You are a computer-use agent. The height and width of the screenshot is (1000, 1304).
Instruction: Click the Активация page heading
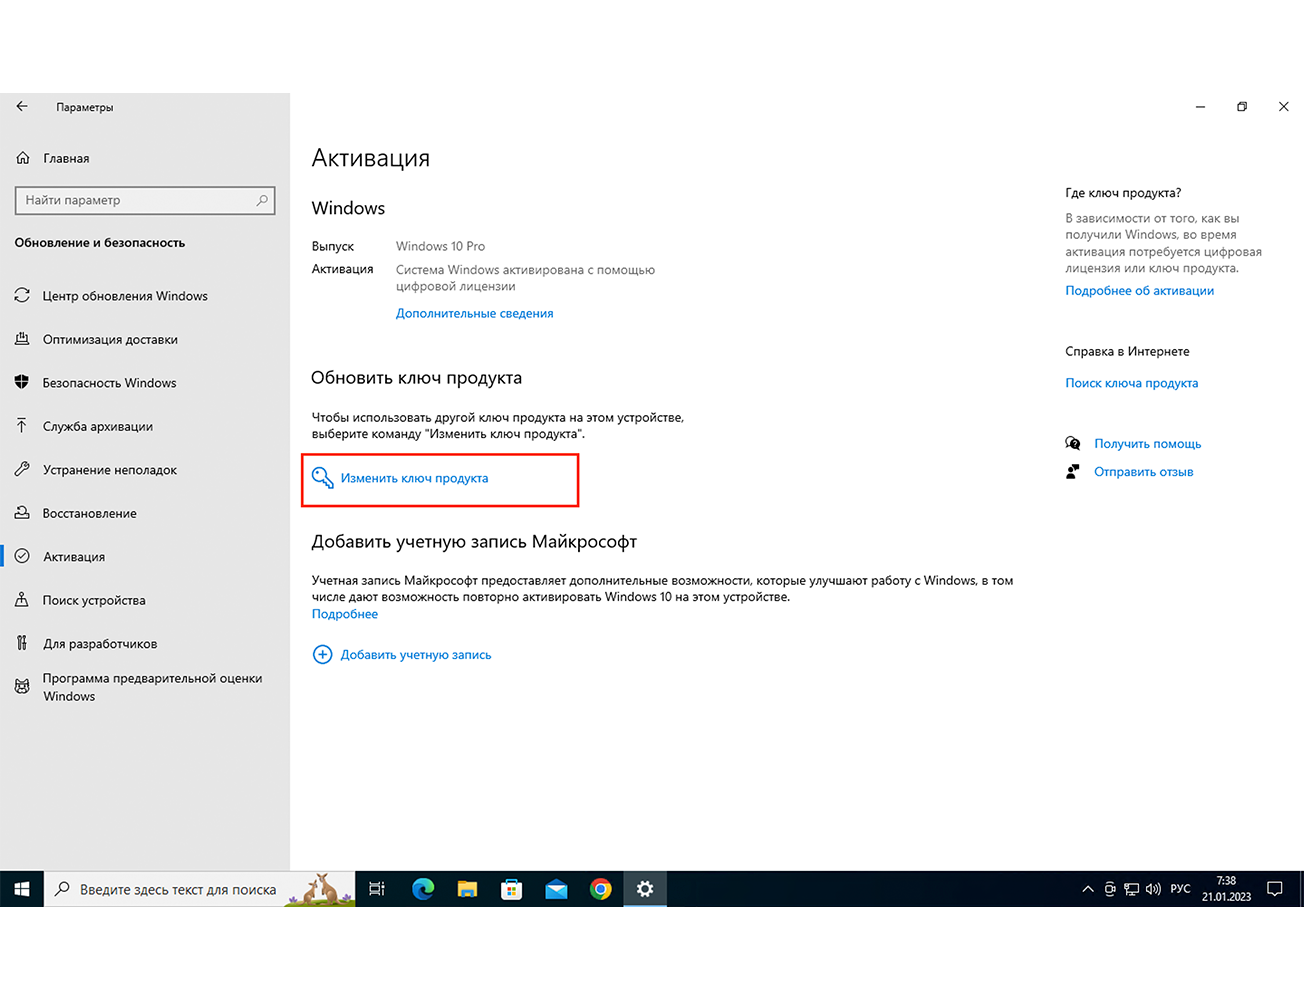(x=371, y=158)
